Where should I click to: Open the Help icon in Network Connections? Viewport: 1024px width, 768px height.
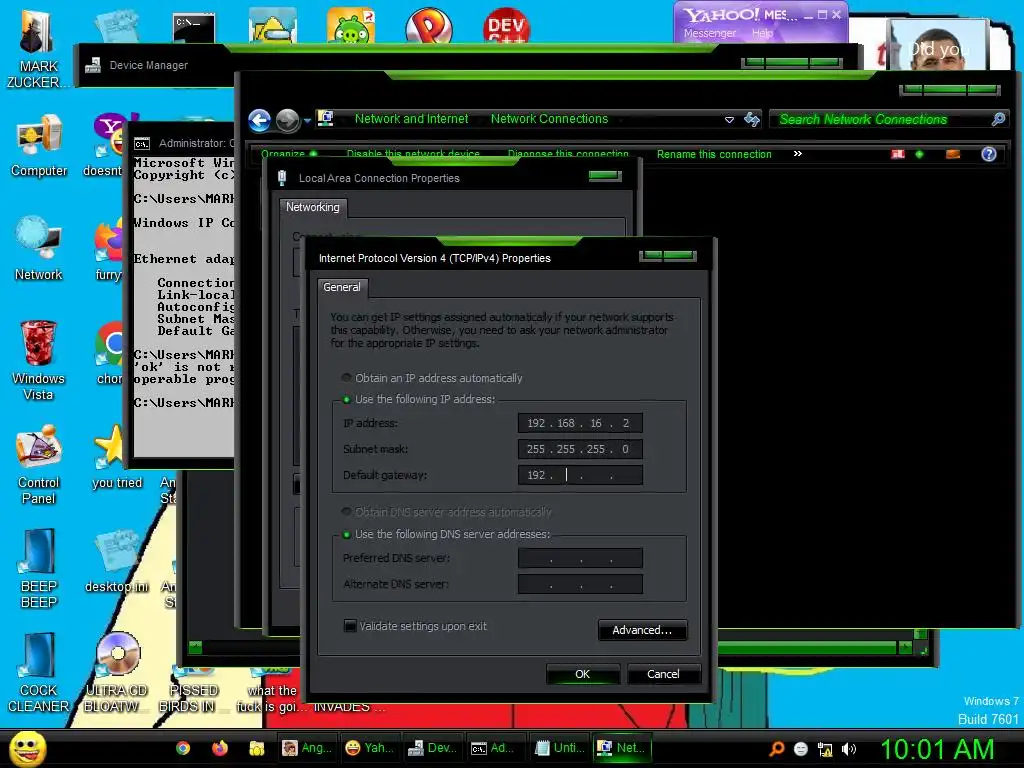point(989,154)
